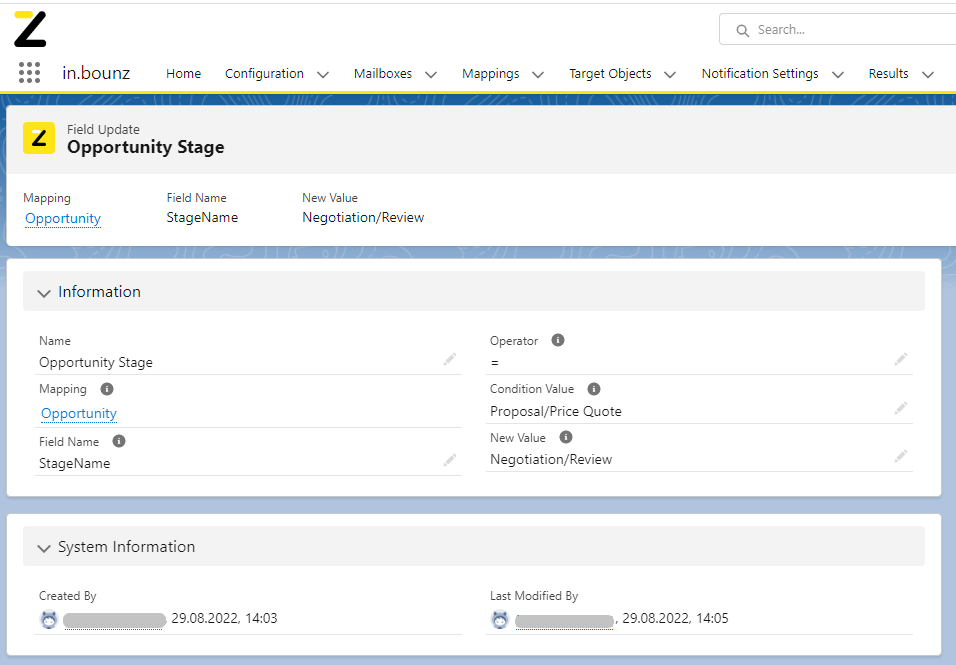956x665 pixels.
Task: Edit the Name field with pencil icon
Action: 450,360
